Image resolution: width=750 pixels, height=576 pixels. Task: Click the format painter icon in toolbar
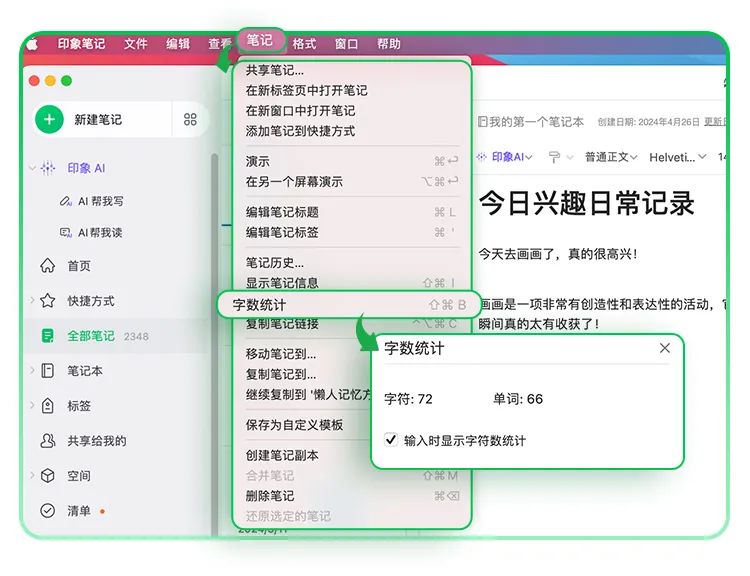pos(554,157)
